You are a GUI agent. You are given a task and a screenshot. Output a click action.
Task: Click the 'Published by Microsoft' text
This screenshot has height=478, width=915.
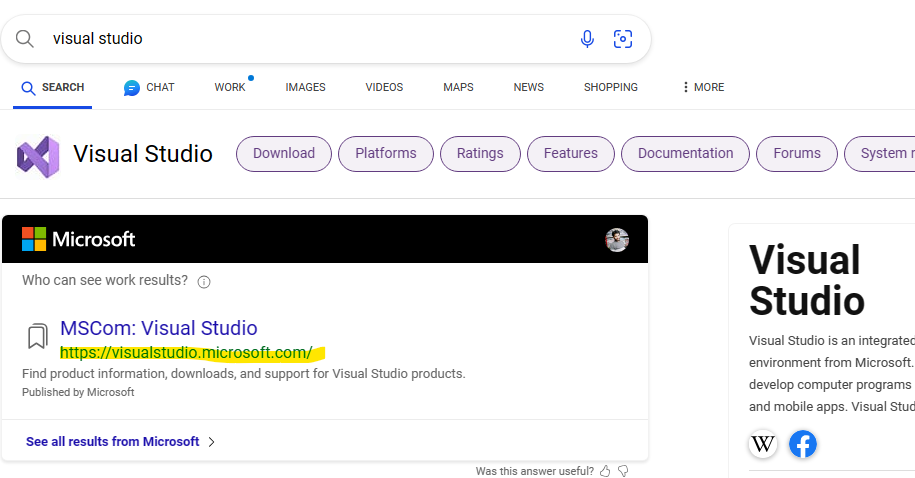coord(78,392)
